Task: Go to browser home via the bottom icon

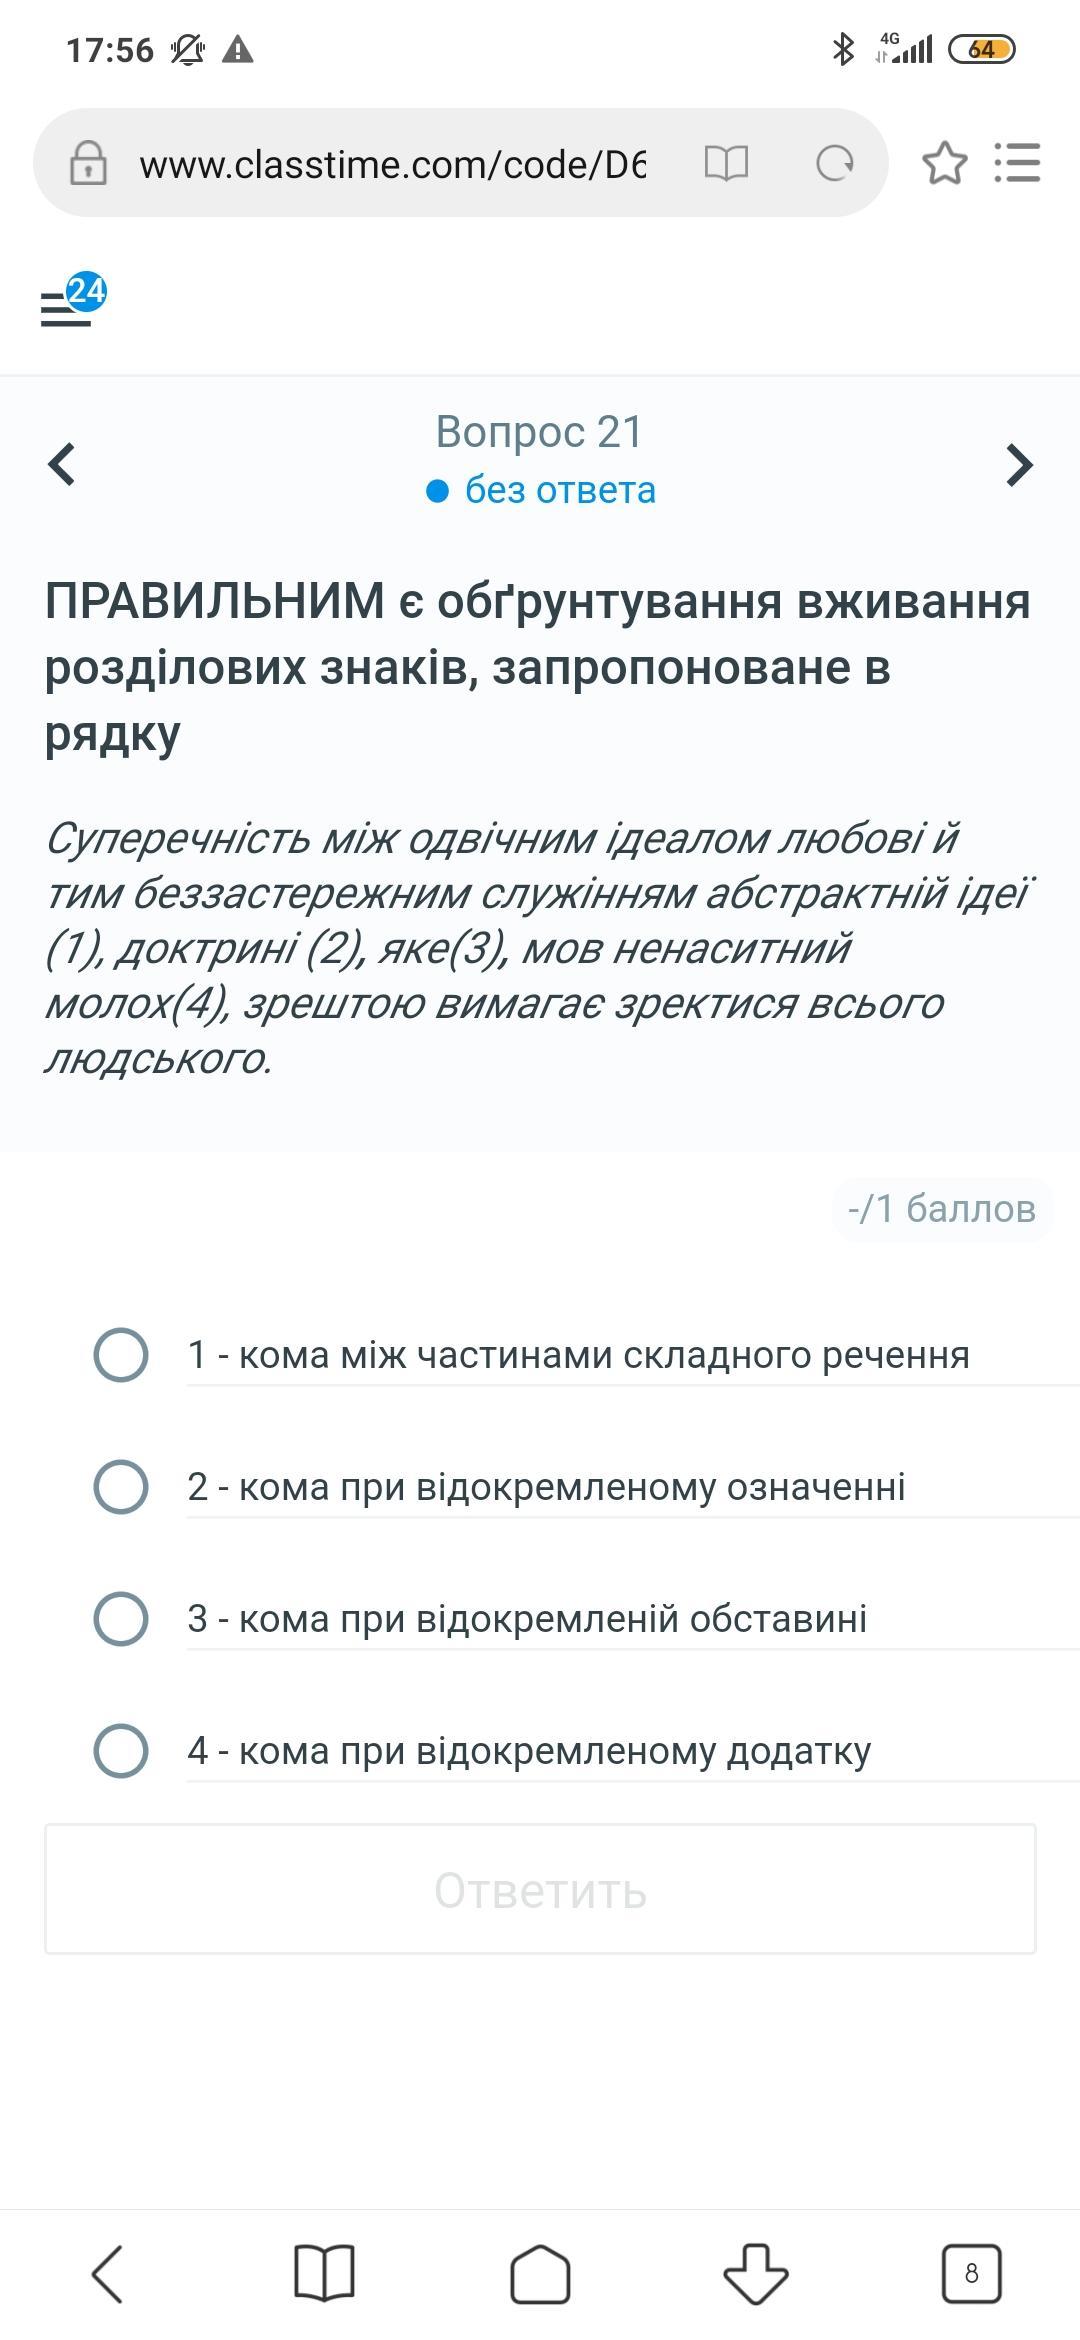Action: tap(540, 2274)
